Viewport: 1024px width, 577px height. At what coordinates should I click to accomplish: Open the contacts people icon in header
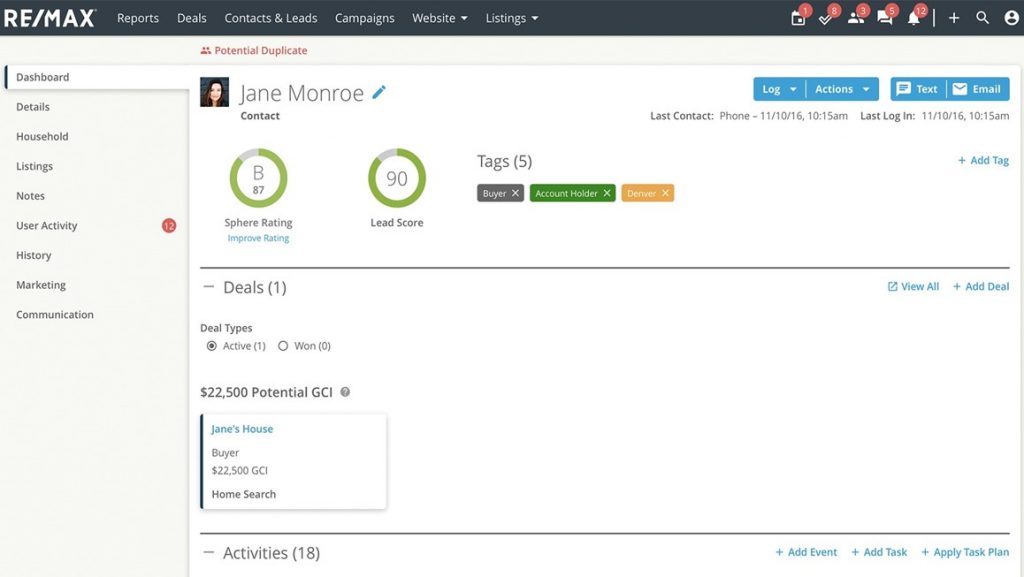coord(855,18)
